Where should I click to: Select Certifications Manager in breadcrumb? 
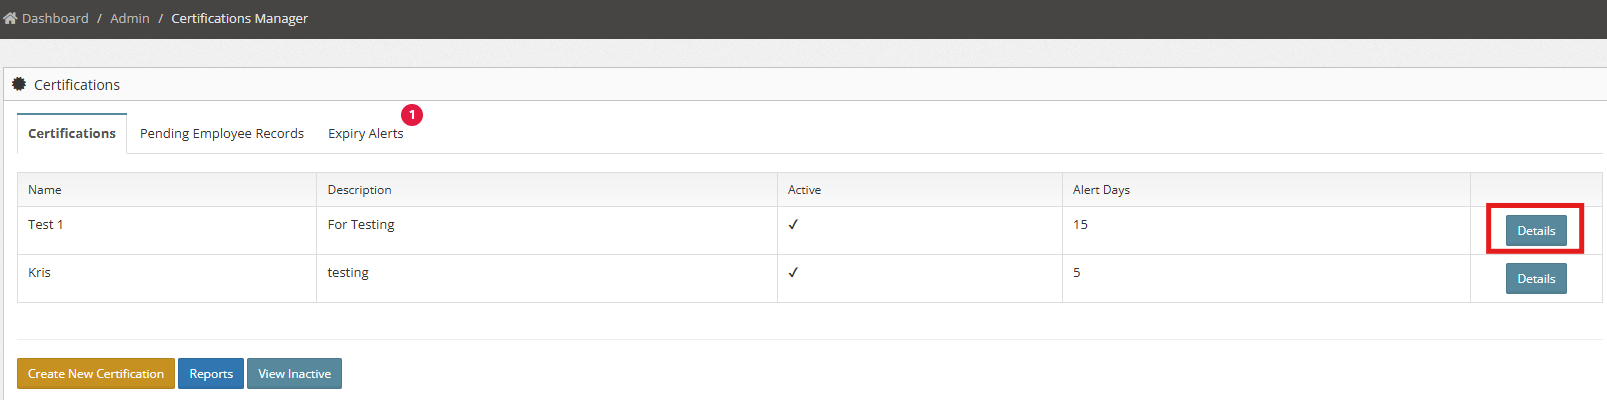(240, 18)
